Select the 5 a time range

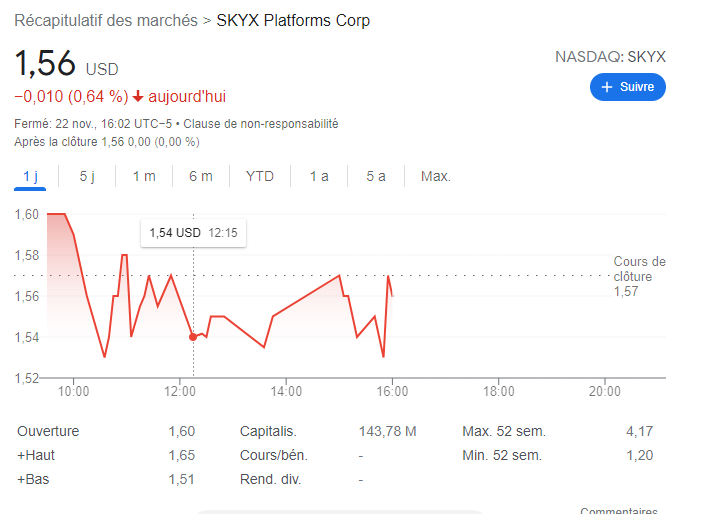click(376, 176)
